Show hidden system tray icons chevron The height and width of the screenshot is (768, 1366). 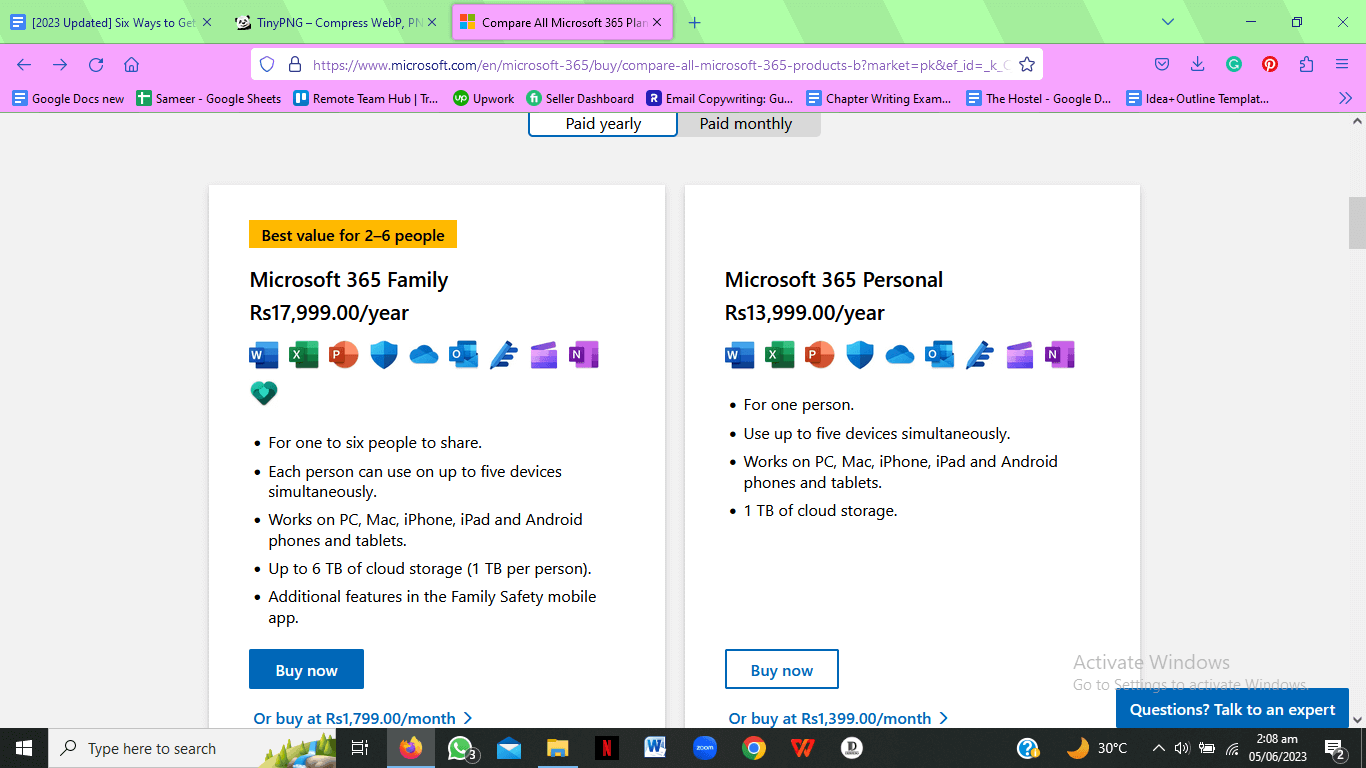pos(1158,748)
